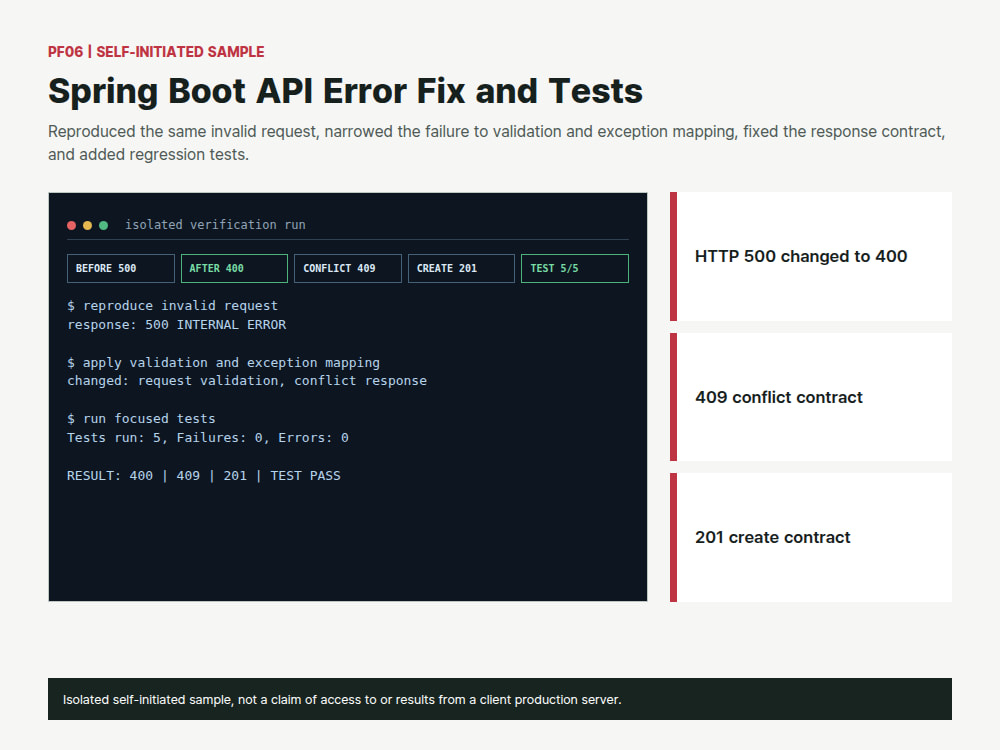
Task: Open the 409 conflict contract card
Action: point(811,397)
